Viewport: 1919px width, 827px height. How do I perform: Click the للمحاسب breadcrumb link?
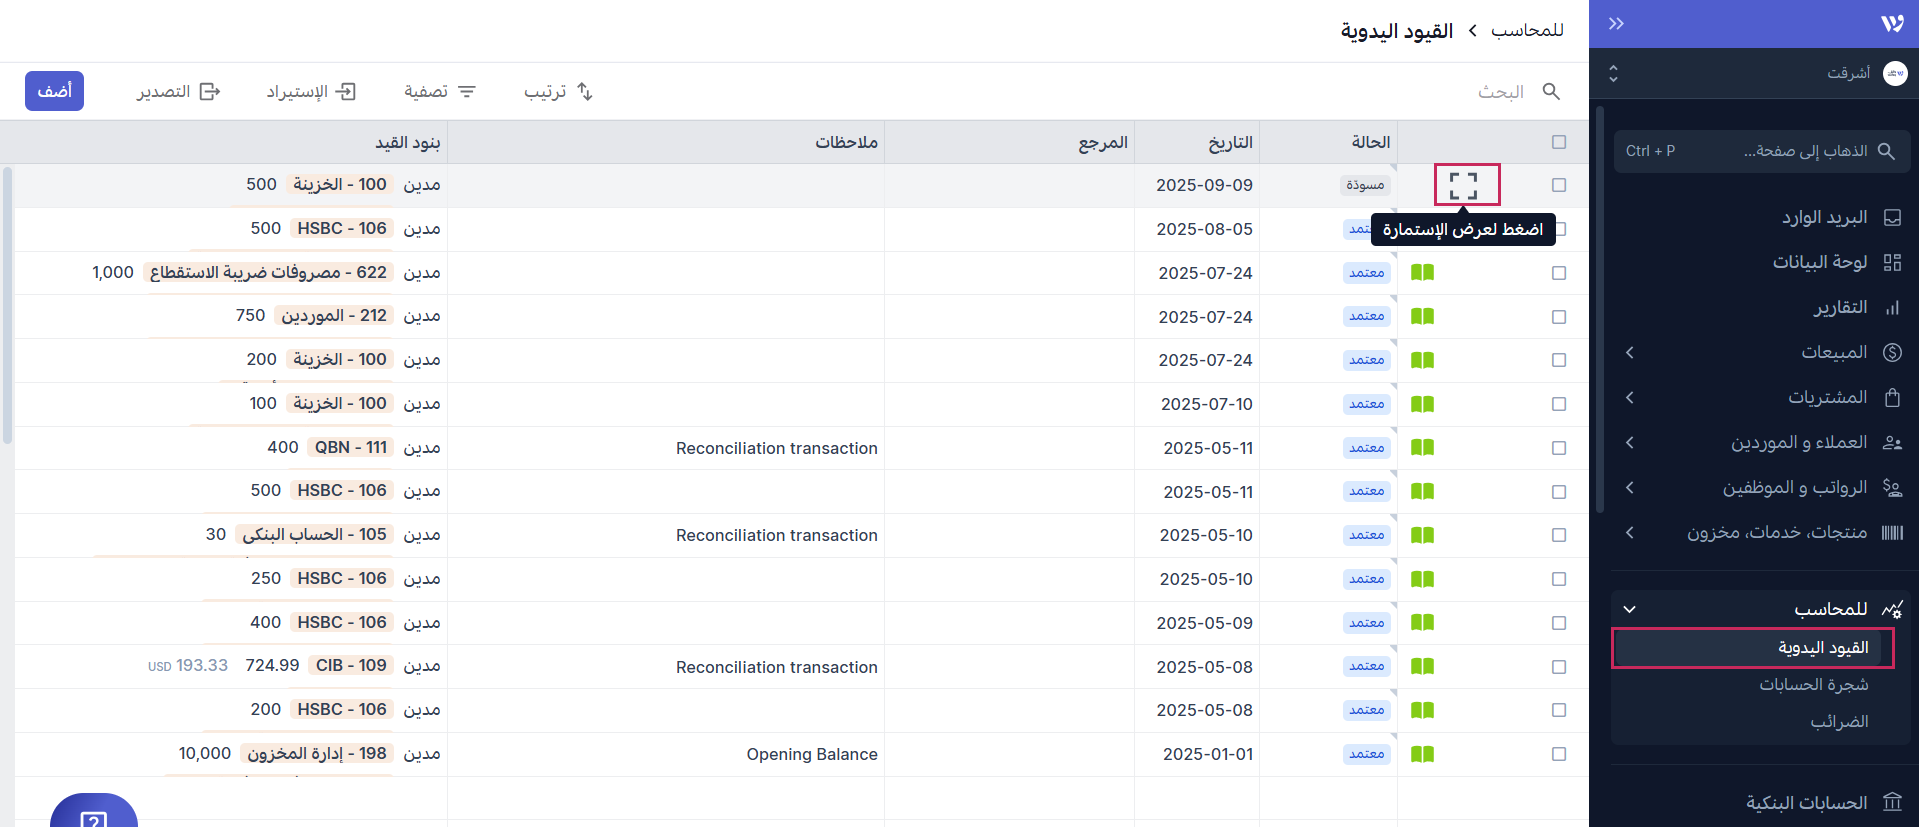click(x=1527, y=31)
